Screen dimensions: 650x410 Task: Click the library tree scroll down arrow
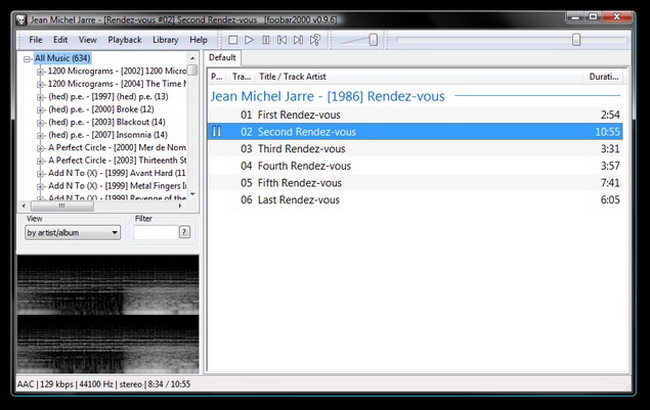tap(192, 194)
